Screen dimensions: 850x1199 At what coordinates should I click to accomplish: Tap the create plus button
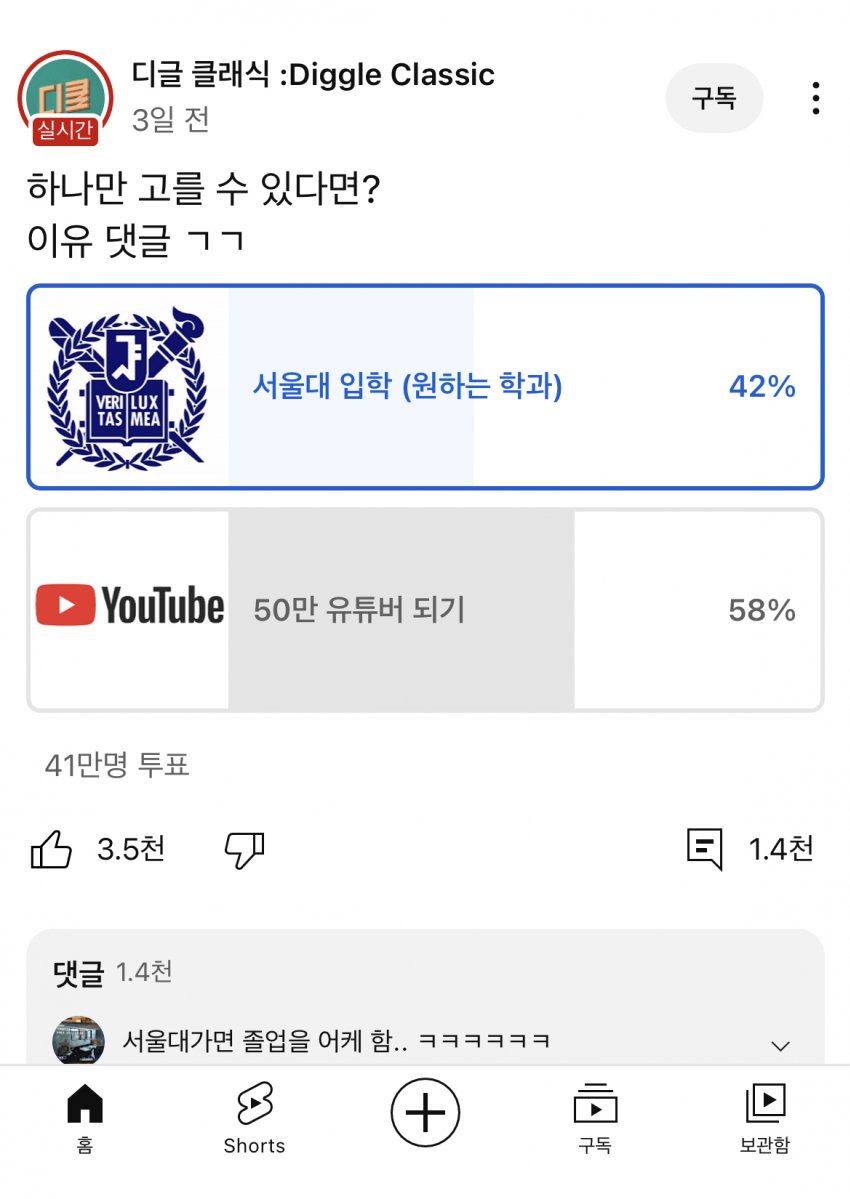[x=425, y=1111]
